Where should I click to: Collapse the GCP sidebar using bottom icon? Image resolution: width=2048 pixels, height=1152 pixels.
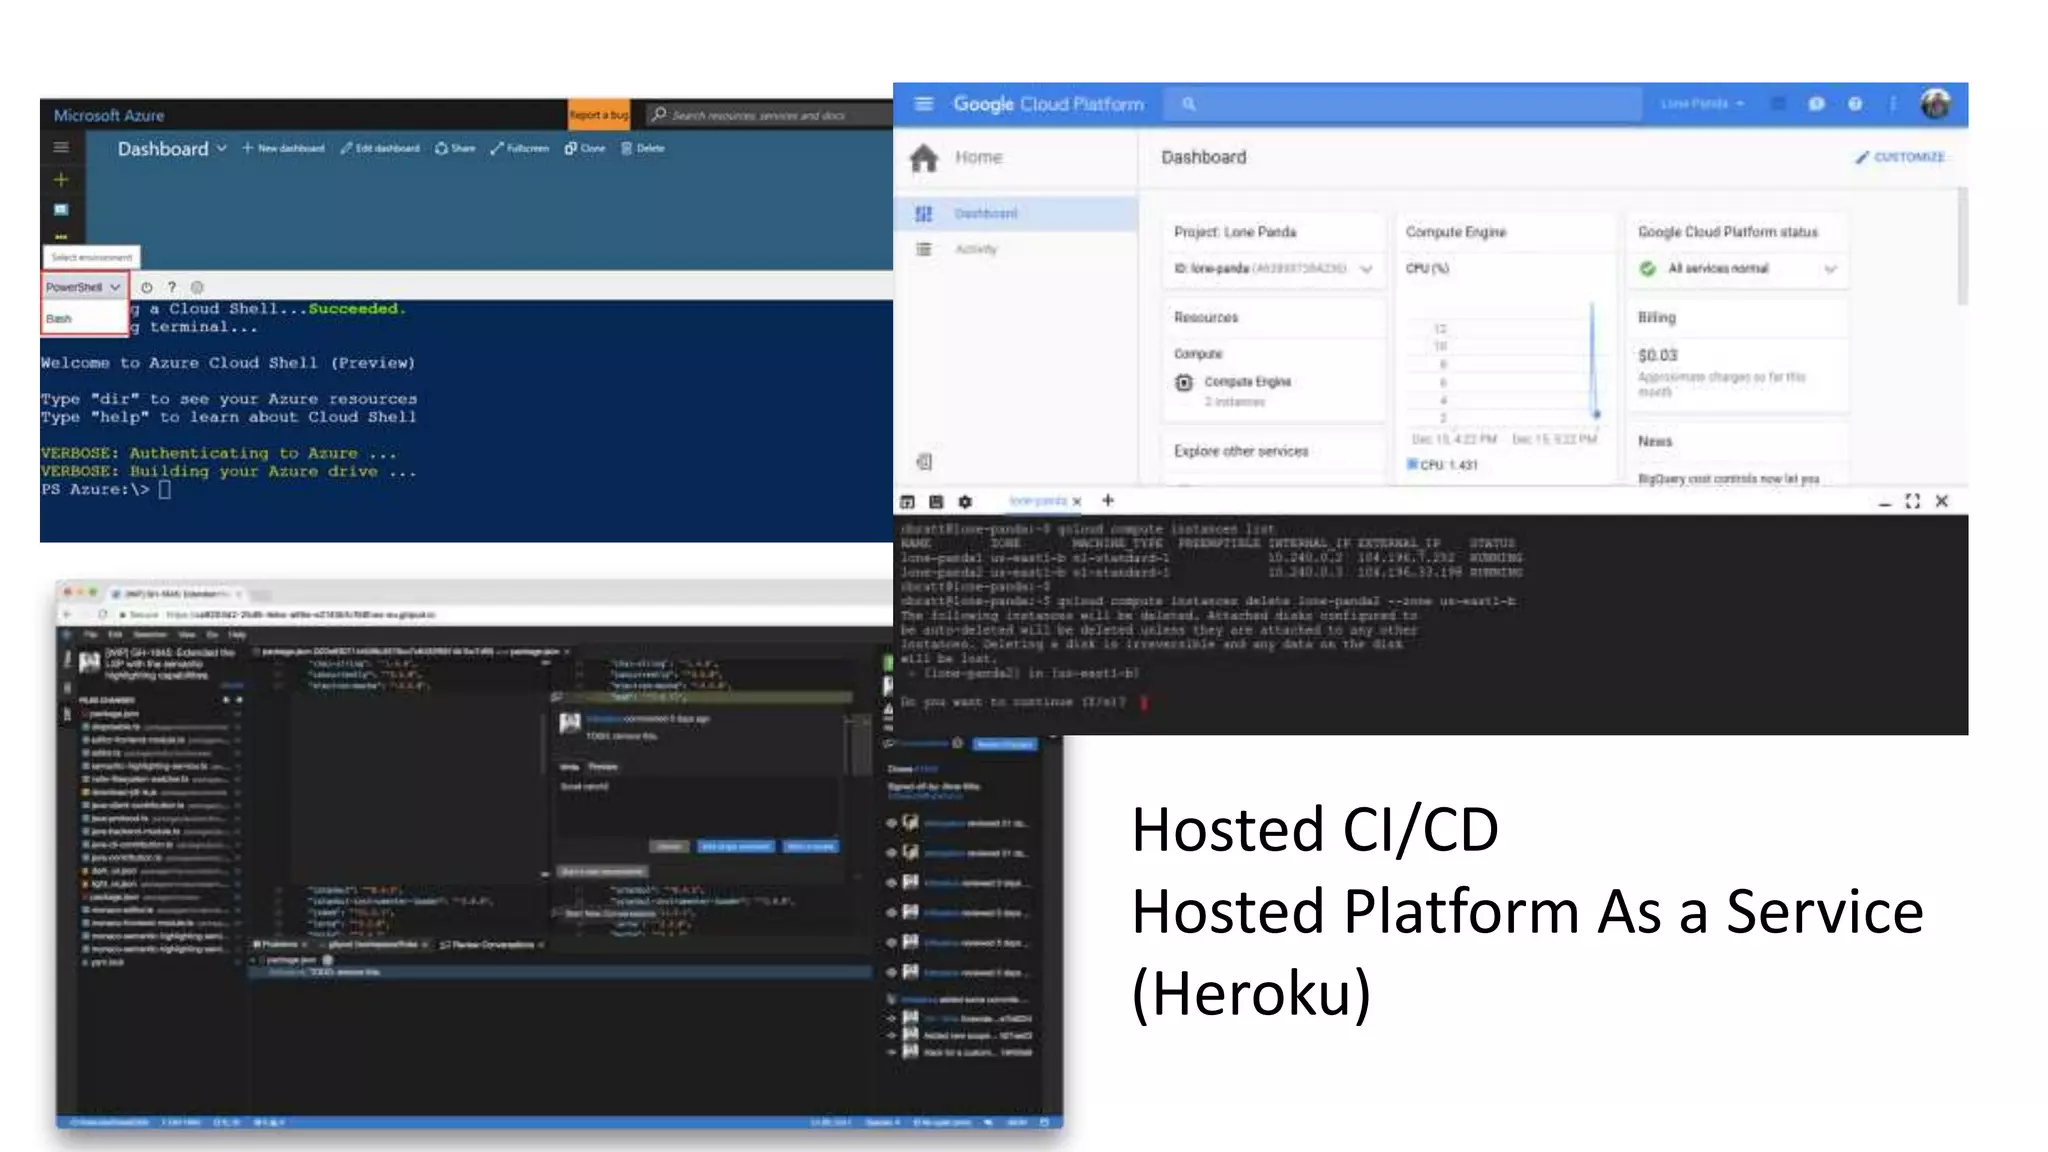tap(924, 461)
